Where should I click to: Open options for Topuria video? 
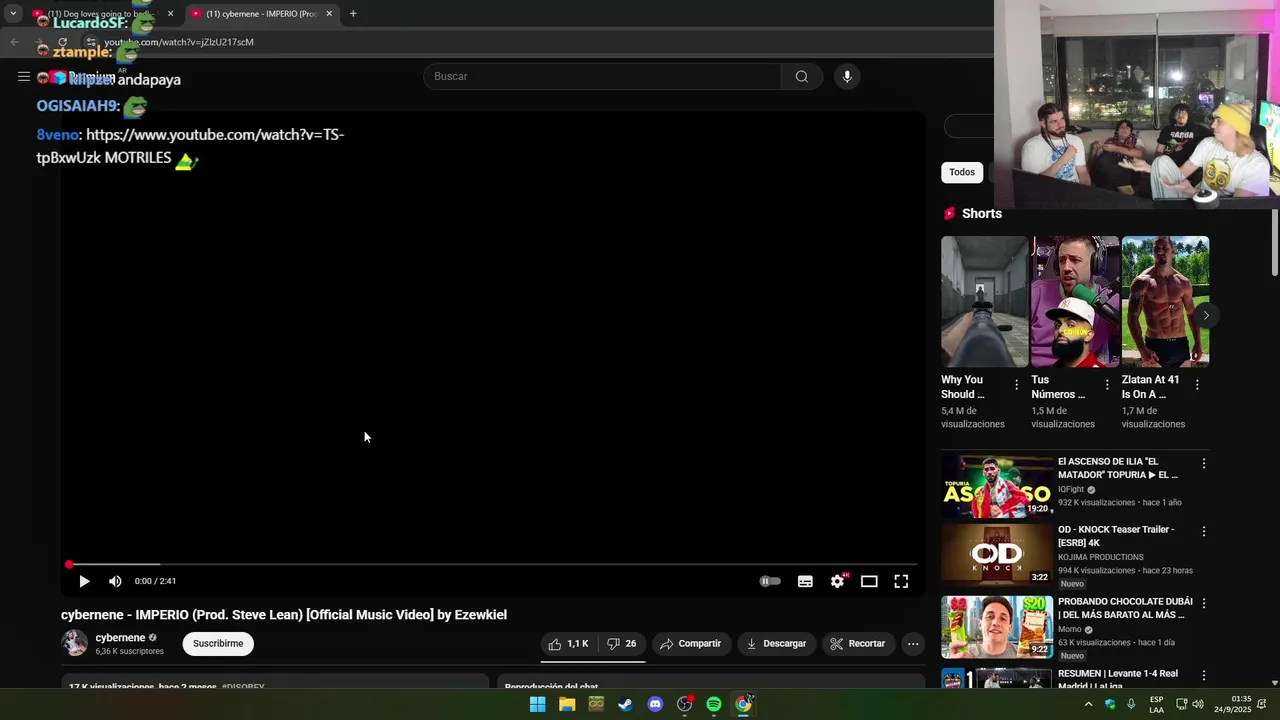click(1204, 464)
